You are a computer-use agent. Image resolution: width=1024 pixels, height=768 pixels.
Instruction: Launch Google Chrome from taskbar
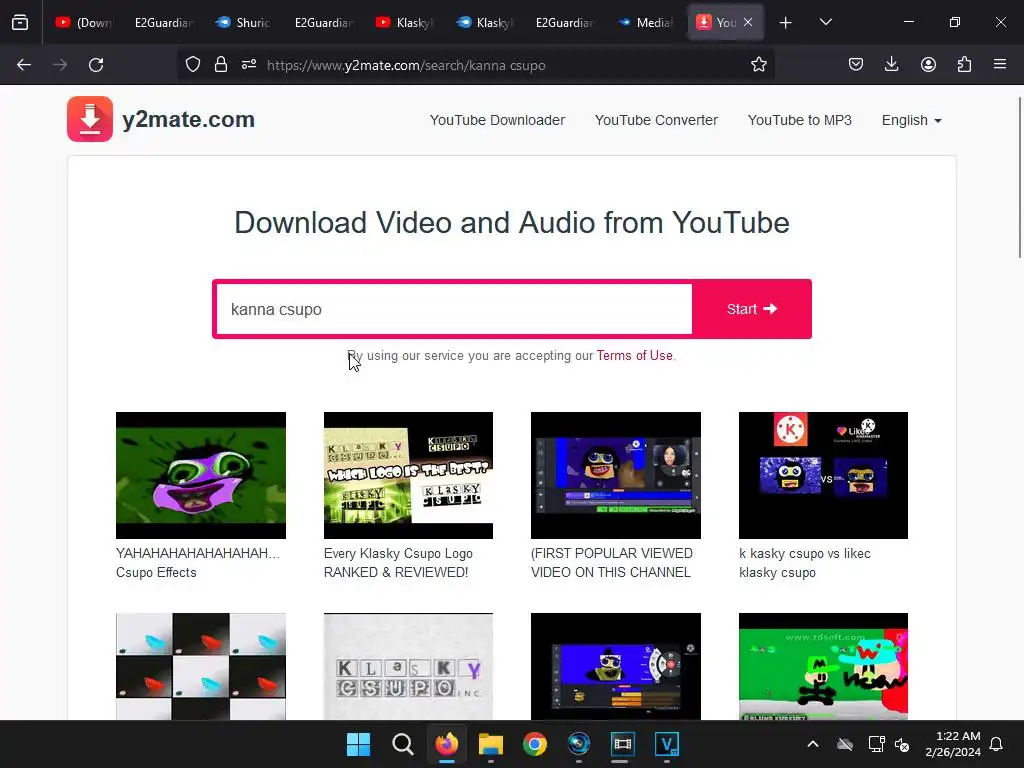pyautogui.click(x=535, y=744)
